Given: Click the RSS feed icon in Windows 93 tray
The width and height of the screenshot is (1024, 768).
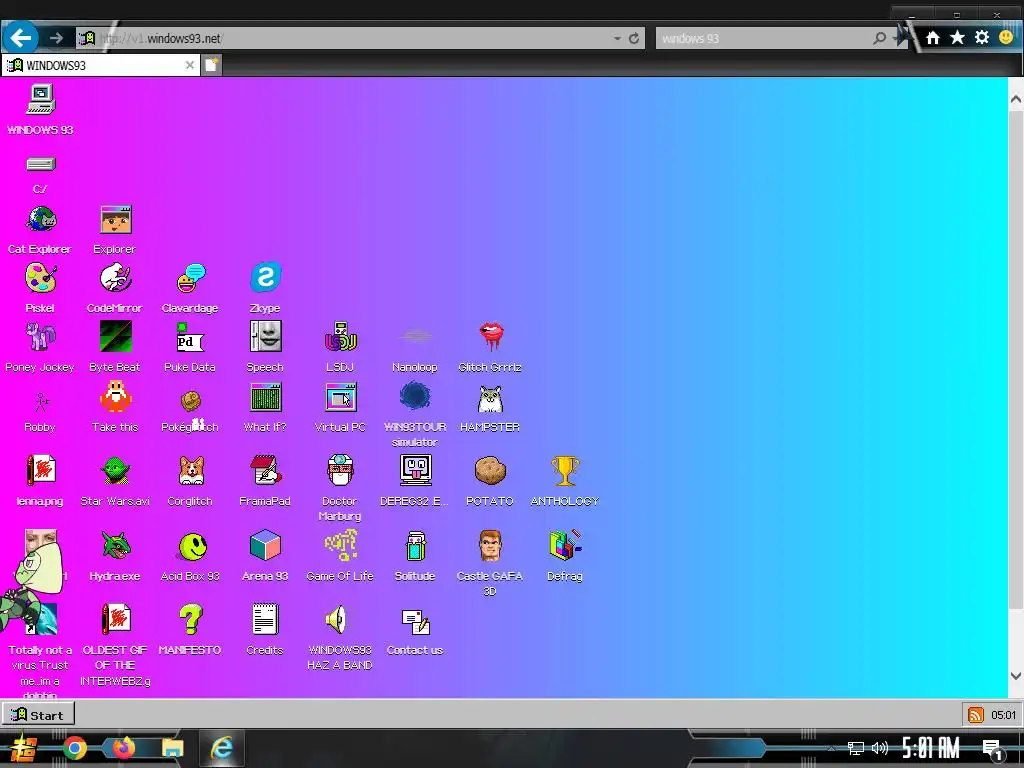Looking at the screenshot, I should [x=976, y=714].
